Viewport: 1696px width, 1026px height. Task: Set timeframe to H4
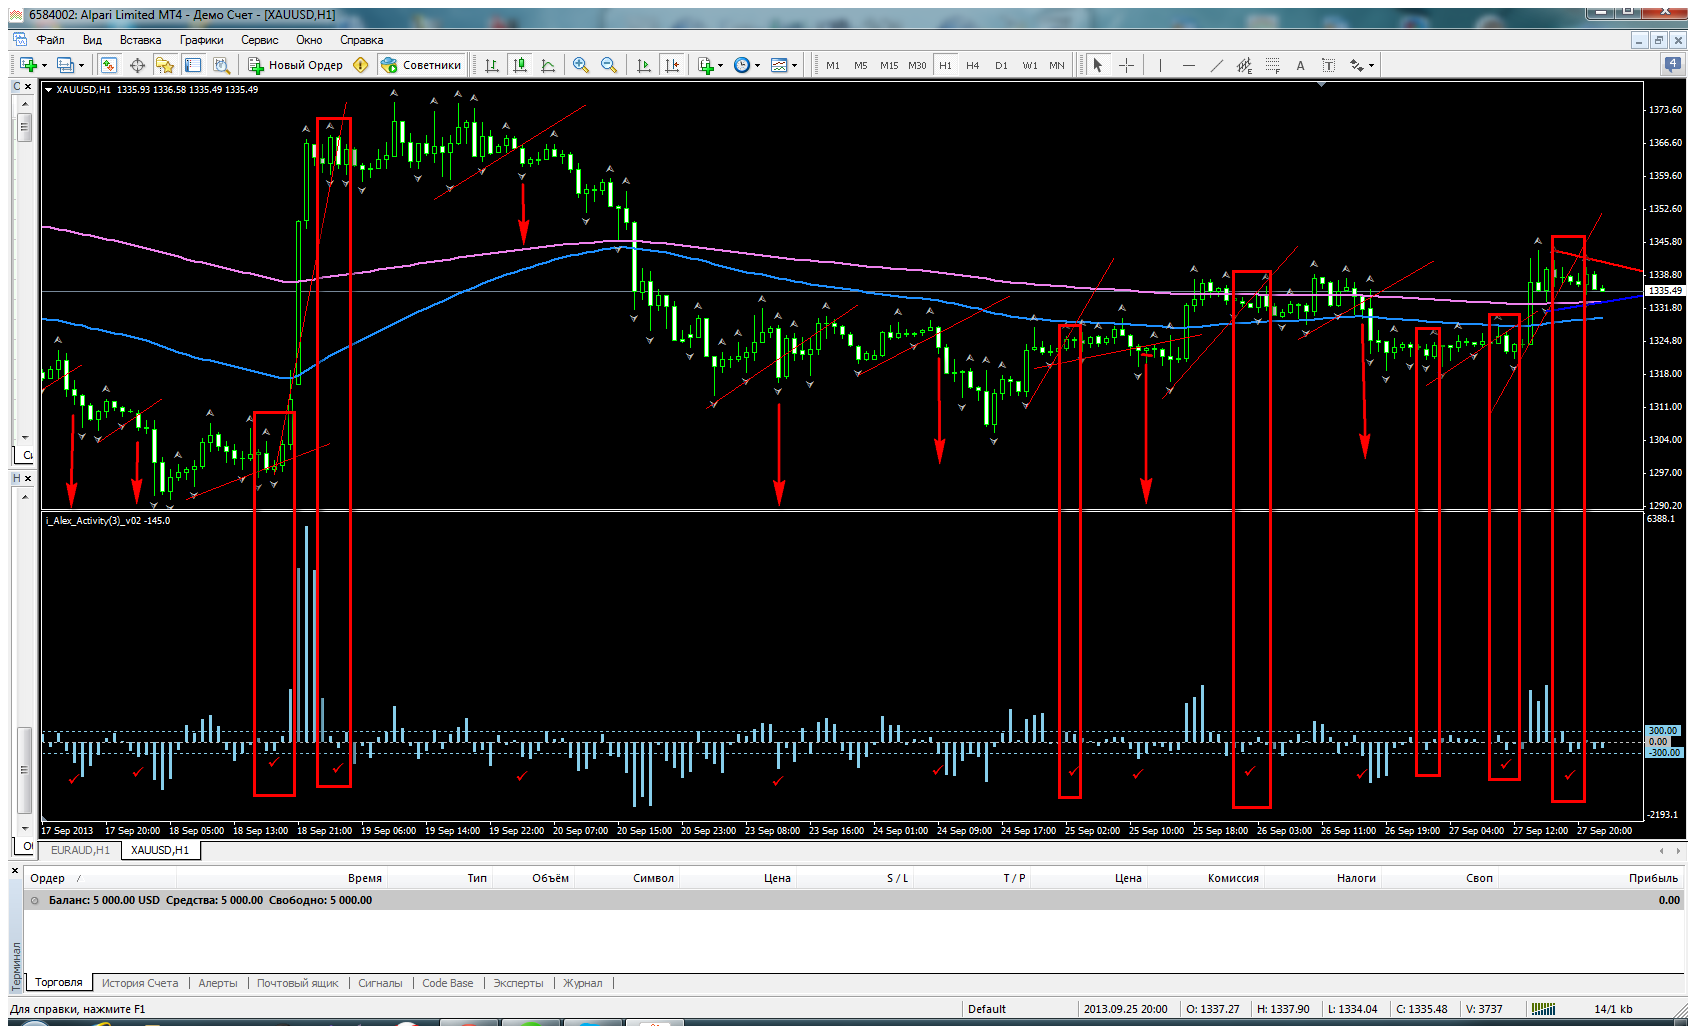[973, 65]
